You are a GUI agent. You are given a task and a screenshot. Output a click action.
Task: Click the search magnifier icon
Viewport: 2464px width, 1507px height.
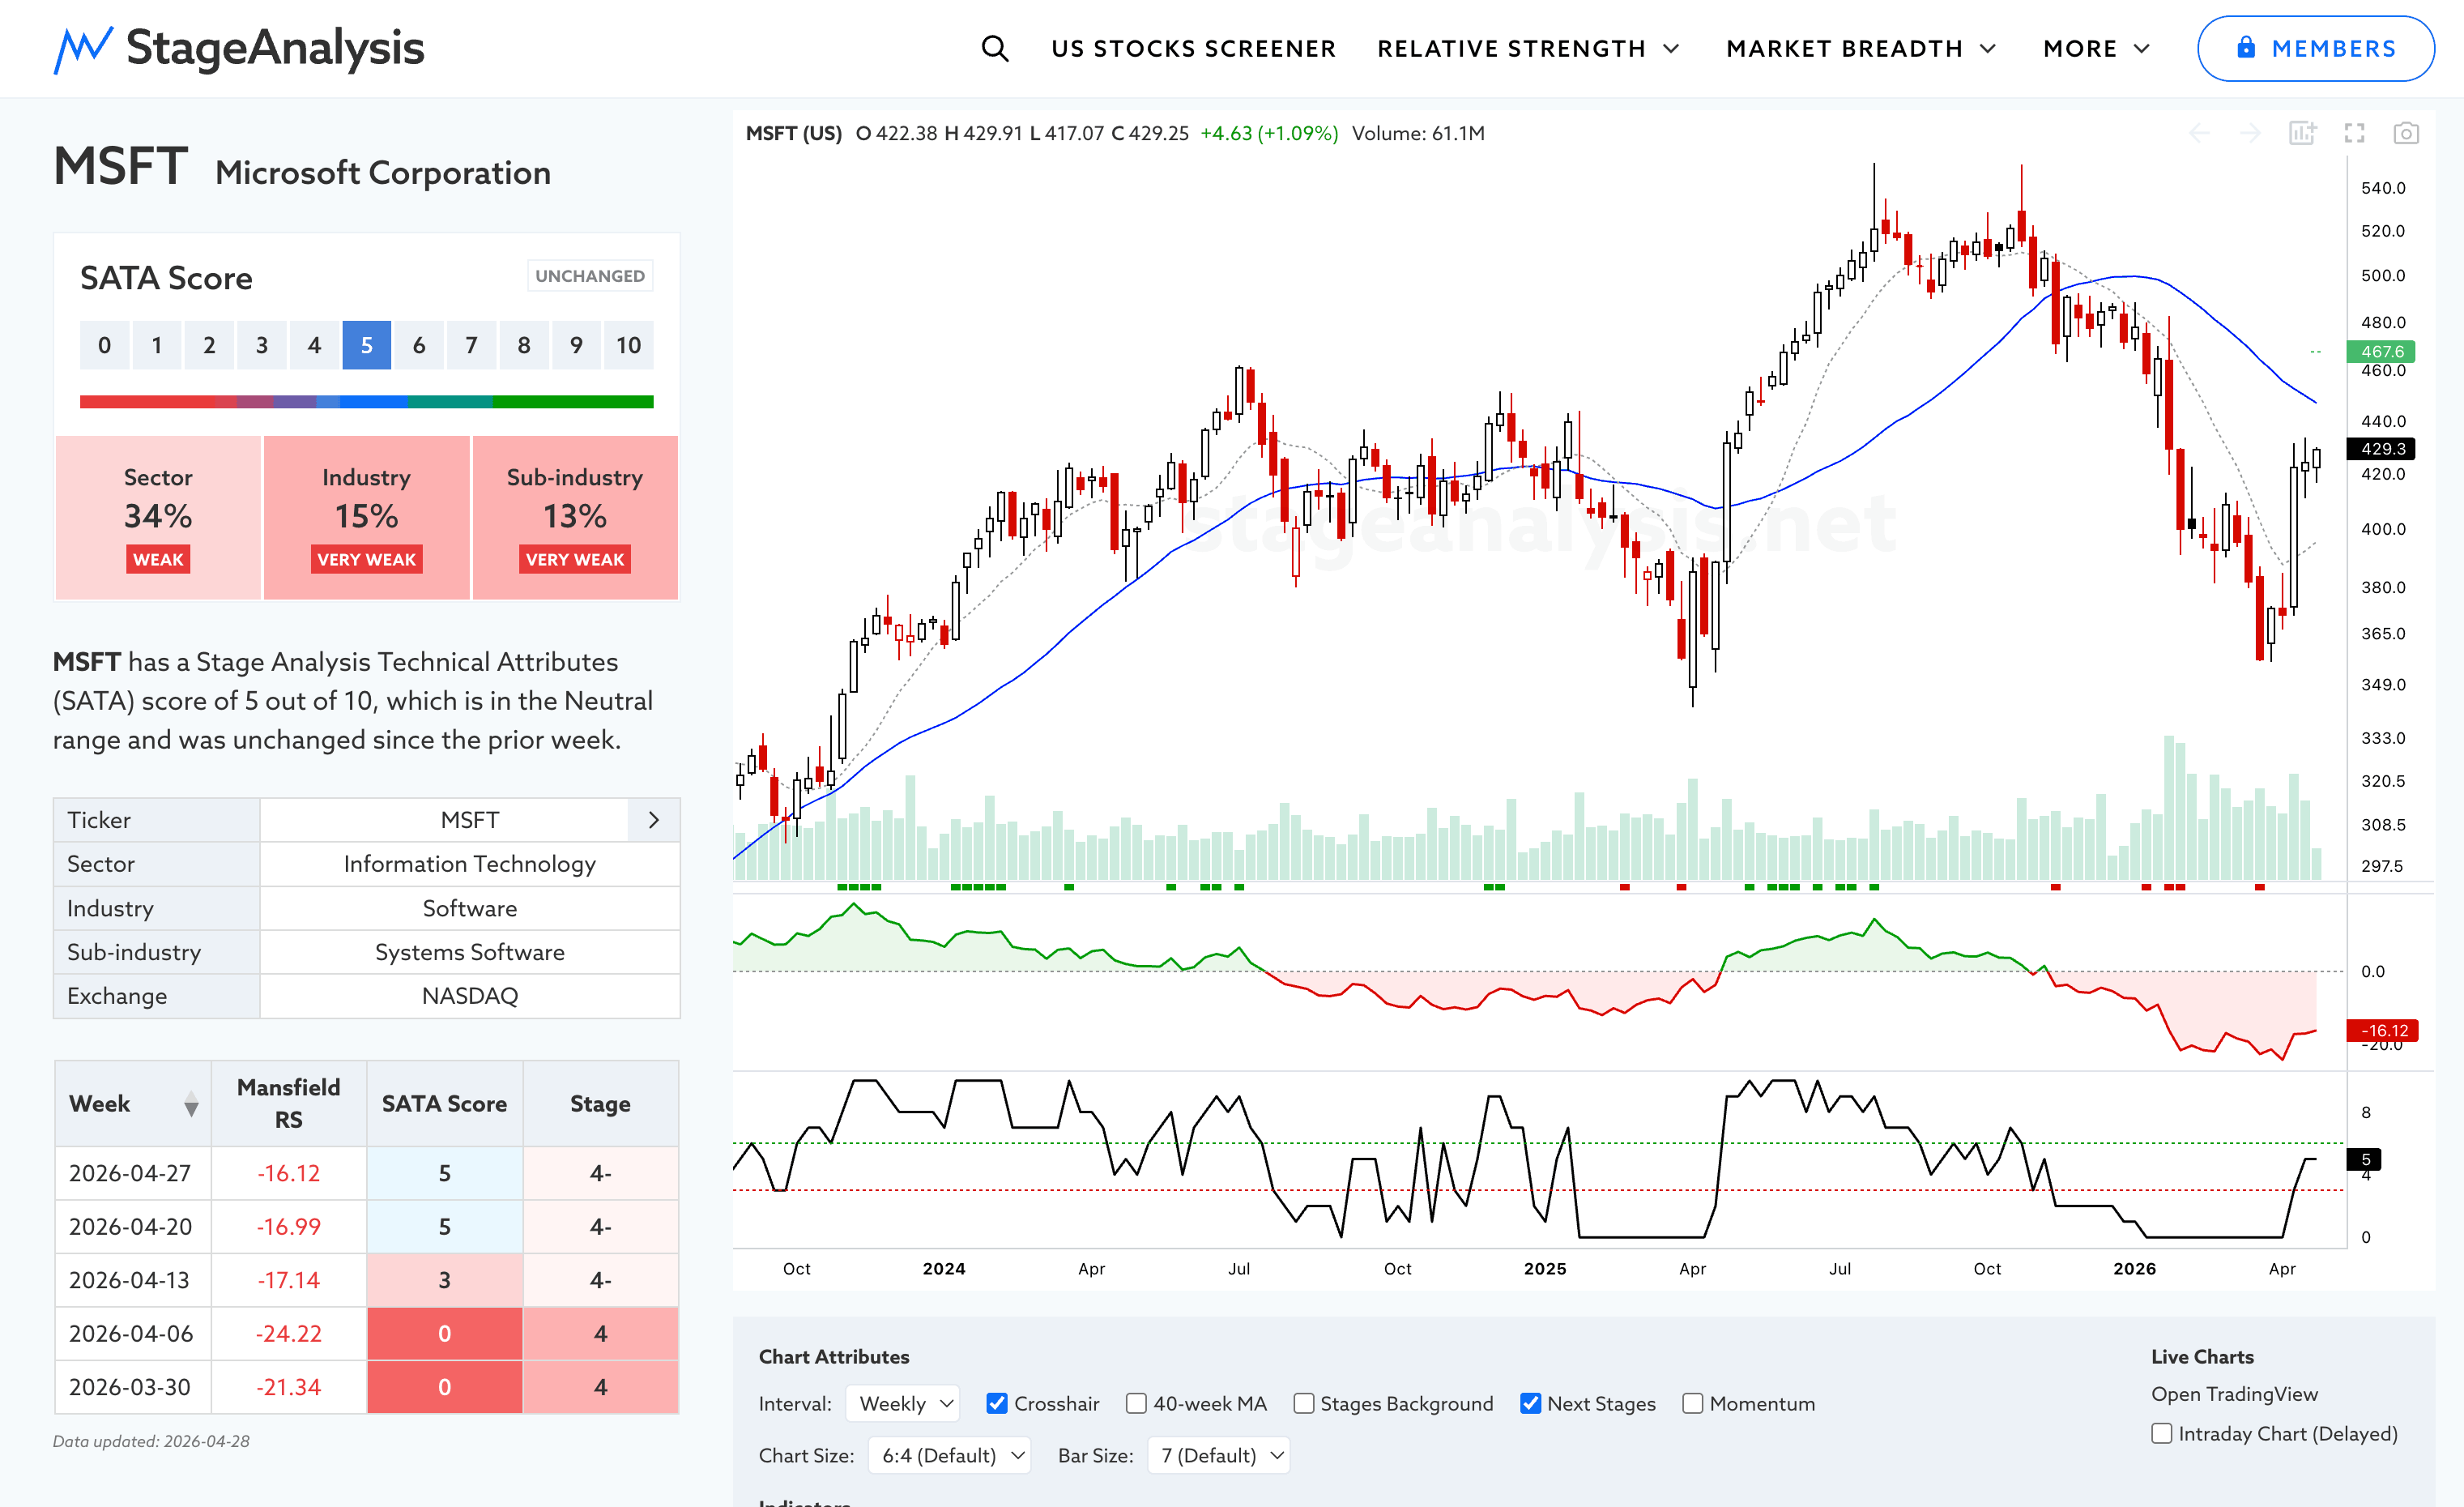(994, 48)
